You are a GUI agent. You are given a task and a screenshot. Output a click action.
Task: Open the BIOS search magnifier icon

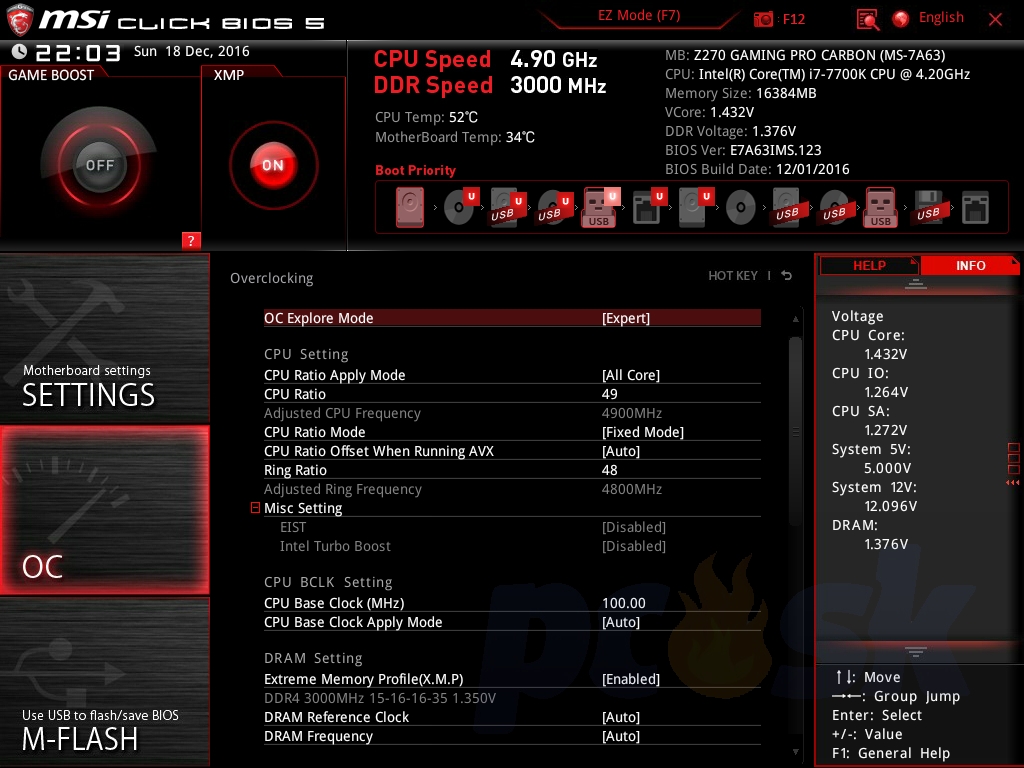868,19
